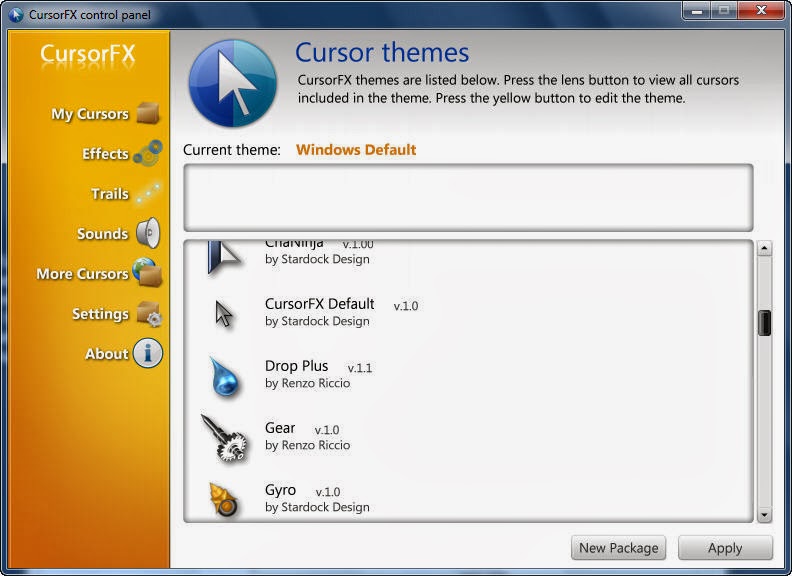This screenshot has width=792, height=576.
Task: Open the Settings section
Action: pos(101,314)
